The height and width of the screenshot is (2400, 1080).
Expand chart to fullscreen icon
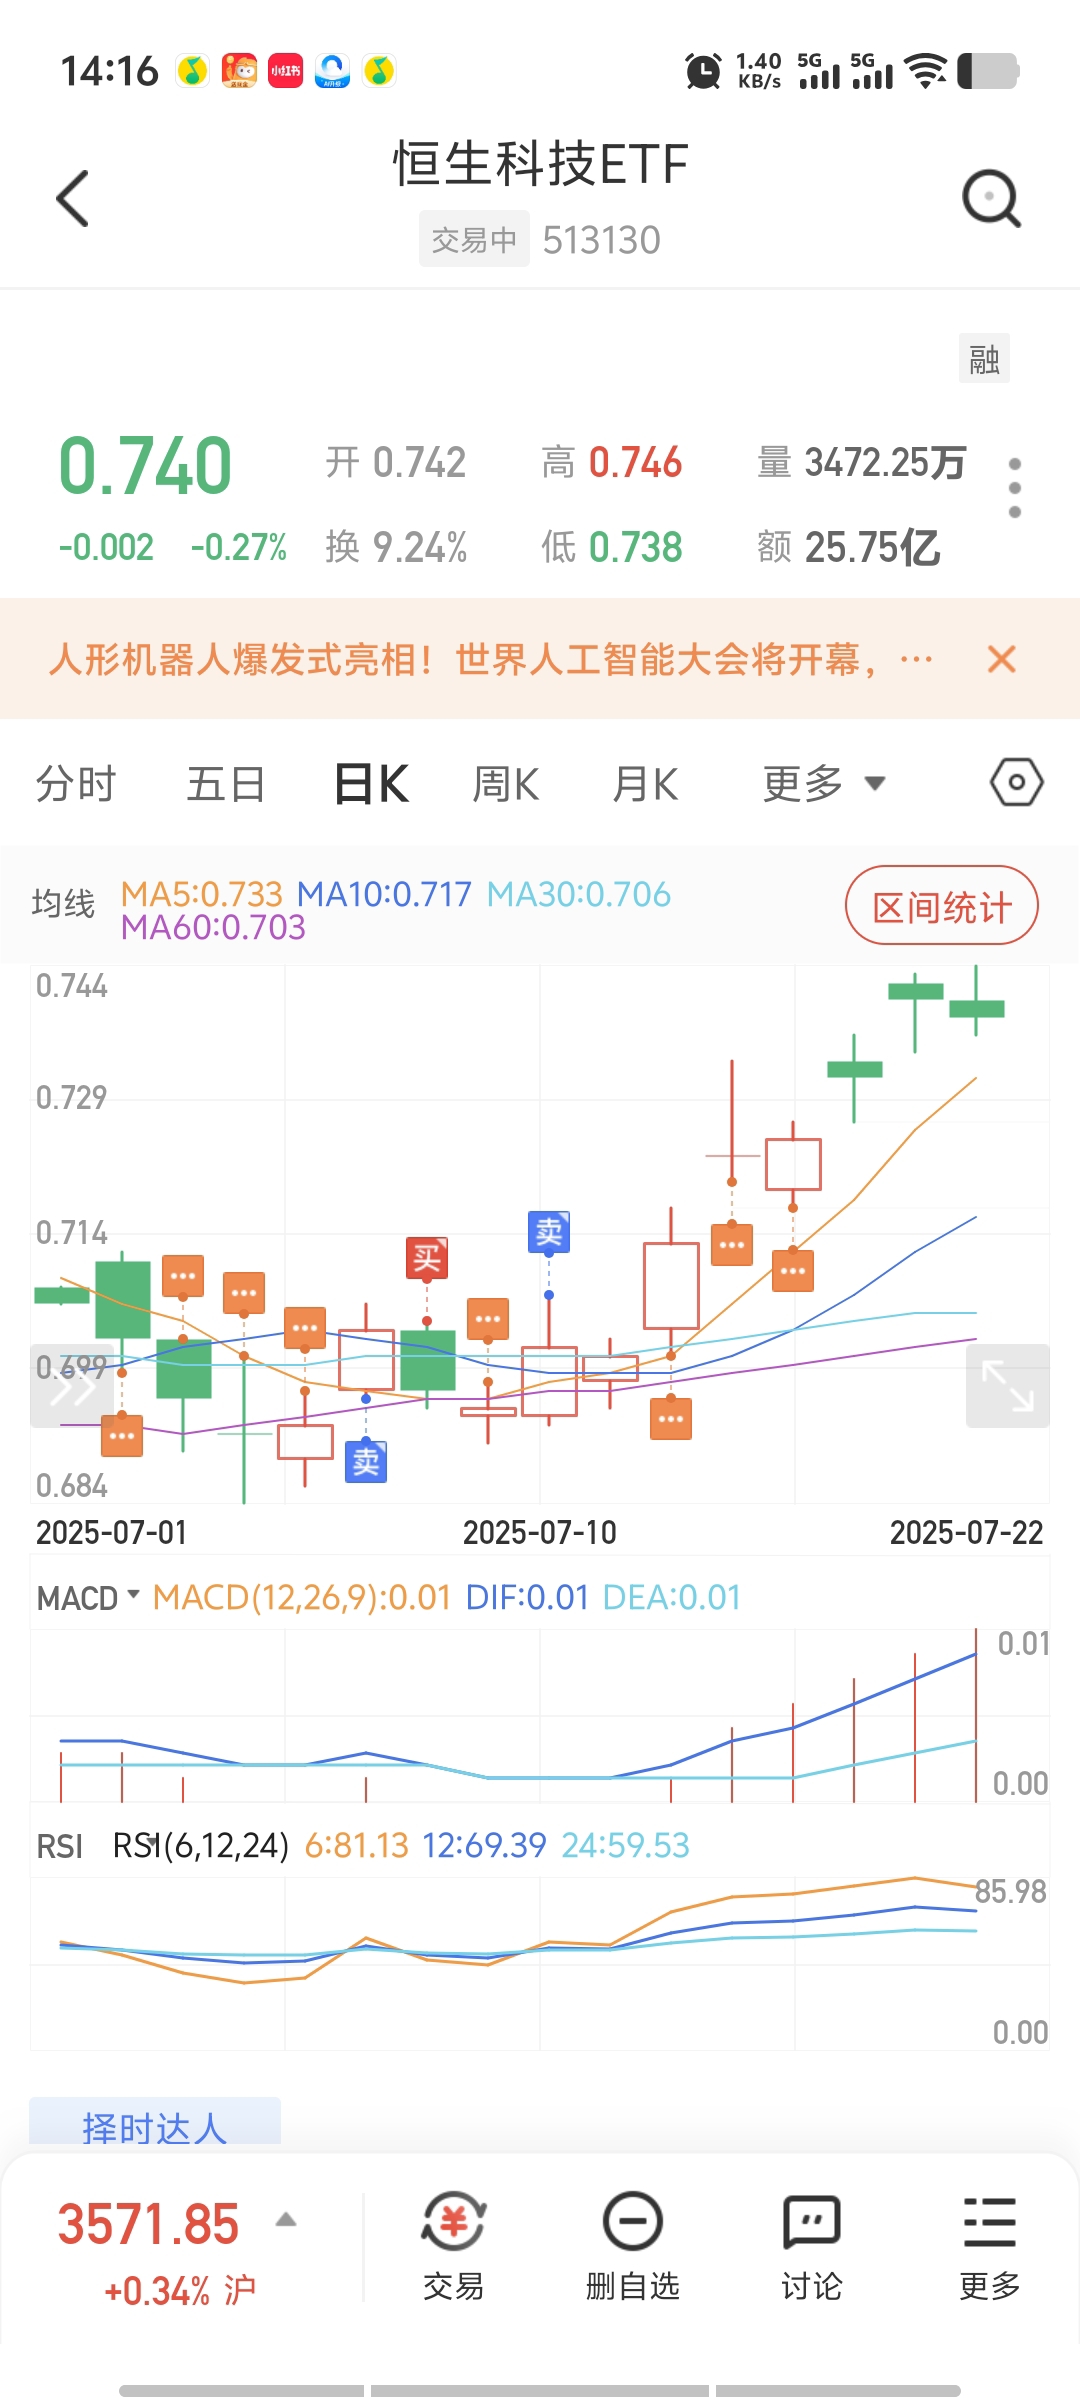[1007, 1386]
